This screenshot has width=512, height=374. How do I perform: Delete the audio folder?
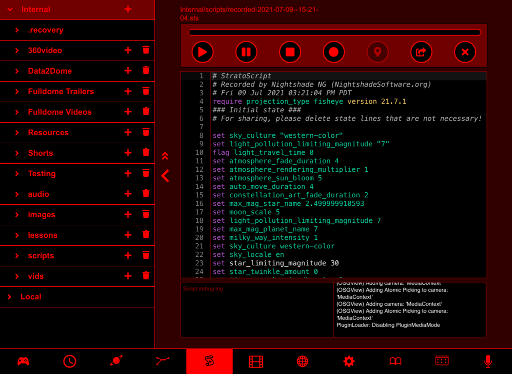tap(146, 193)
